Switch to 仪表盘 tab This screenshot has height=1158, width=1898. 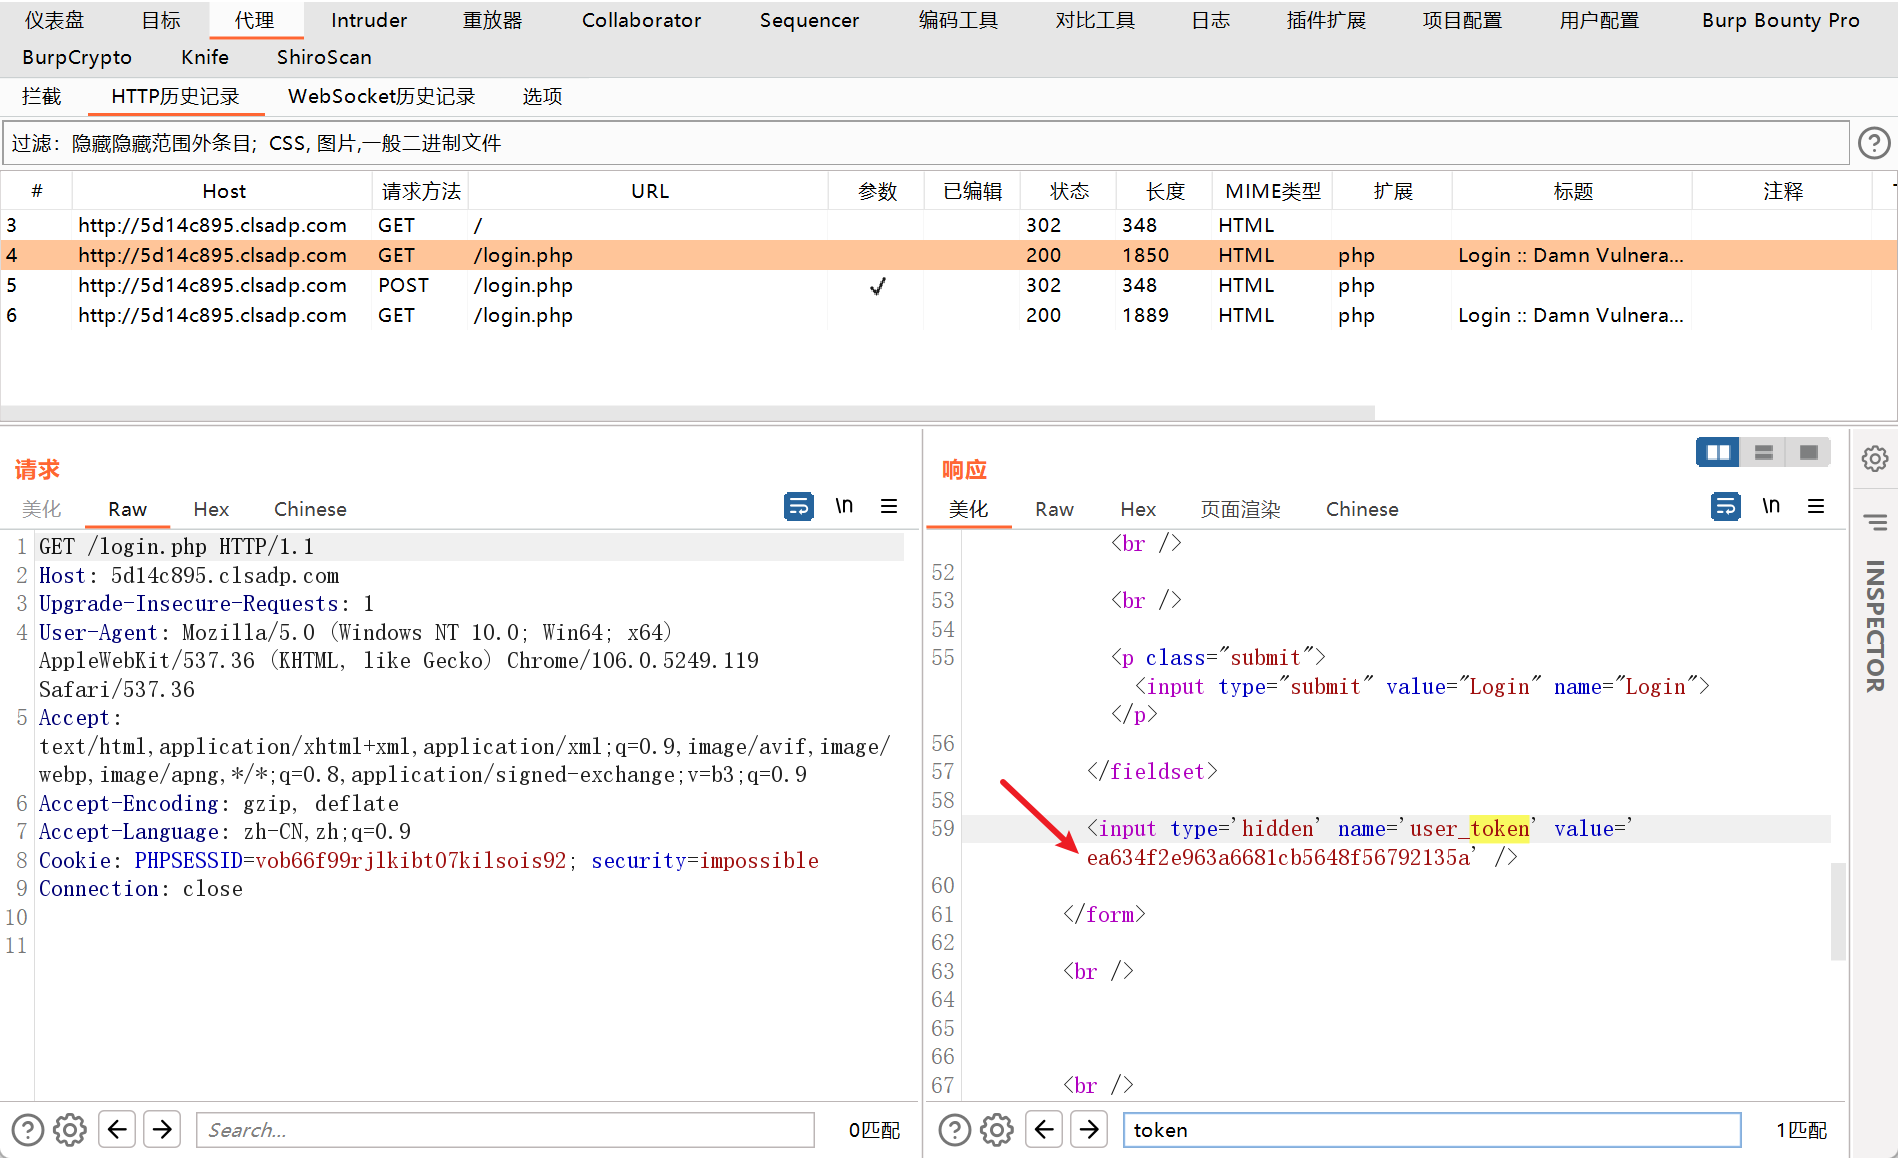(55, 20)
